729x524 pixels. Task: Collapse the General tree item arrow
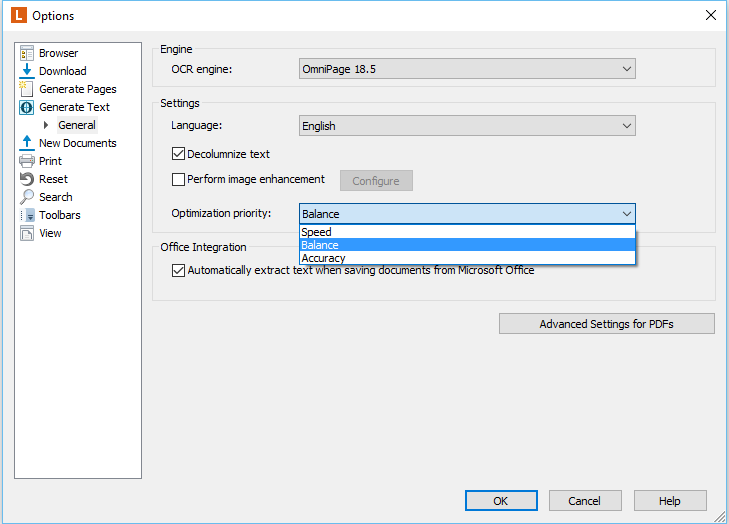click(x=46, y=125)
